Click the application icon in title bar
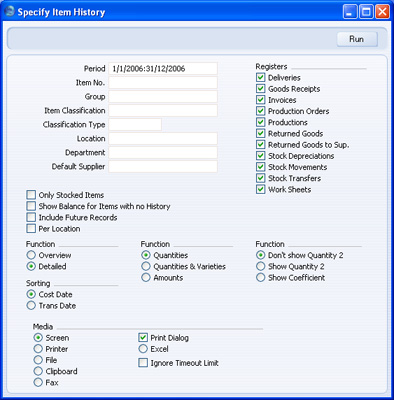 (x=9, y=12)
